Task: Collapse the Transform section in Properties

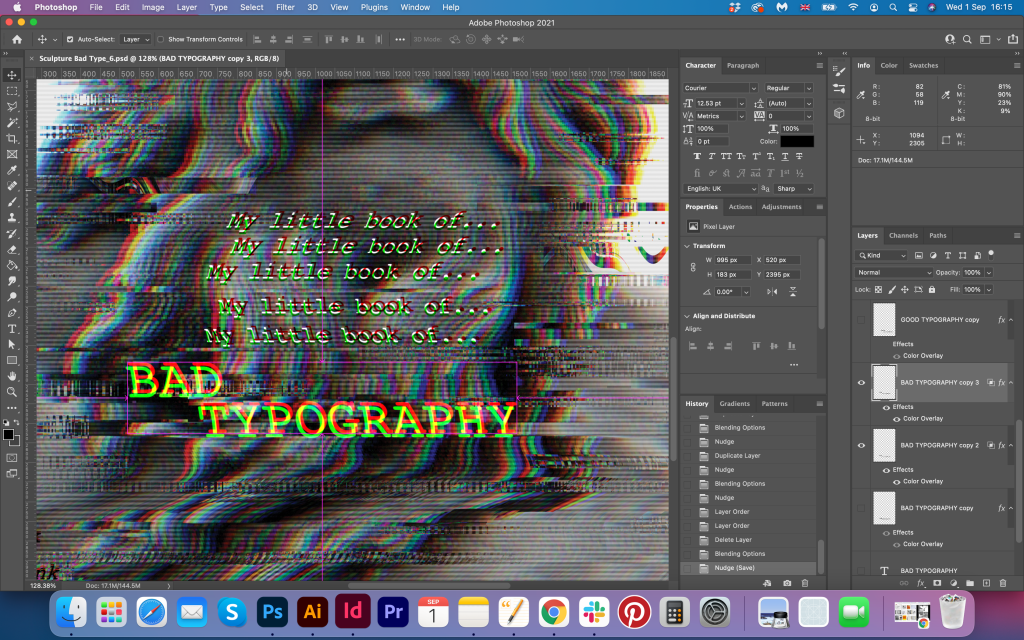Action: click(688, 245)
